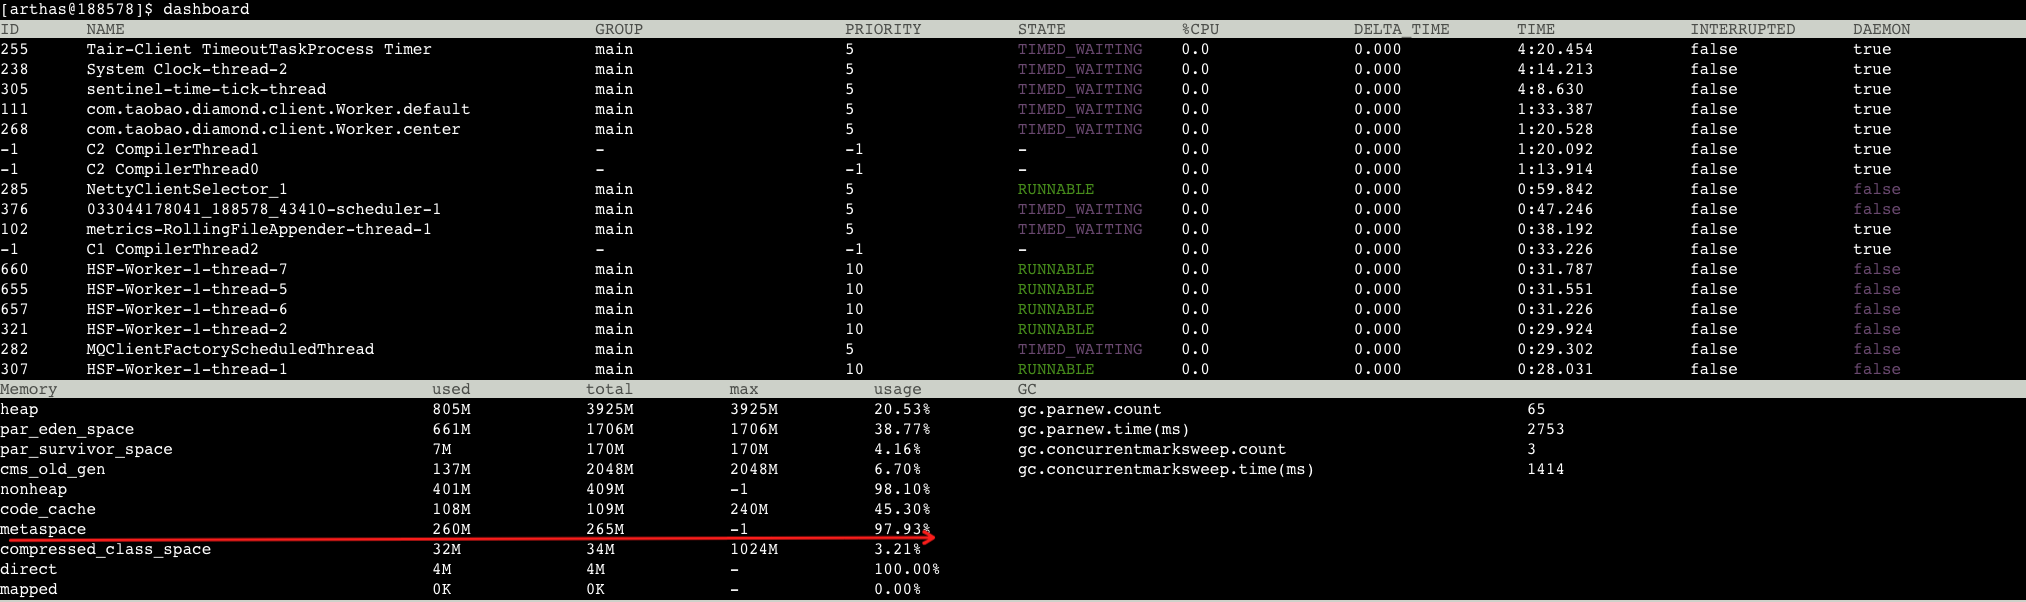Click the TIMED_WAITING state of System Clock-thread-2

[x=1080, y=69]
